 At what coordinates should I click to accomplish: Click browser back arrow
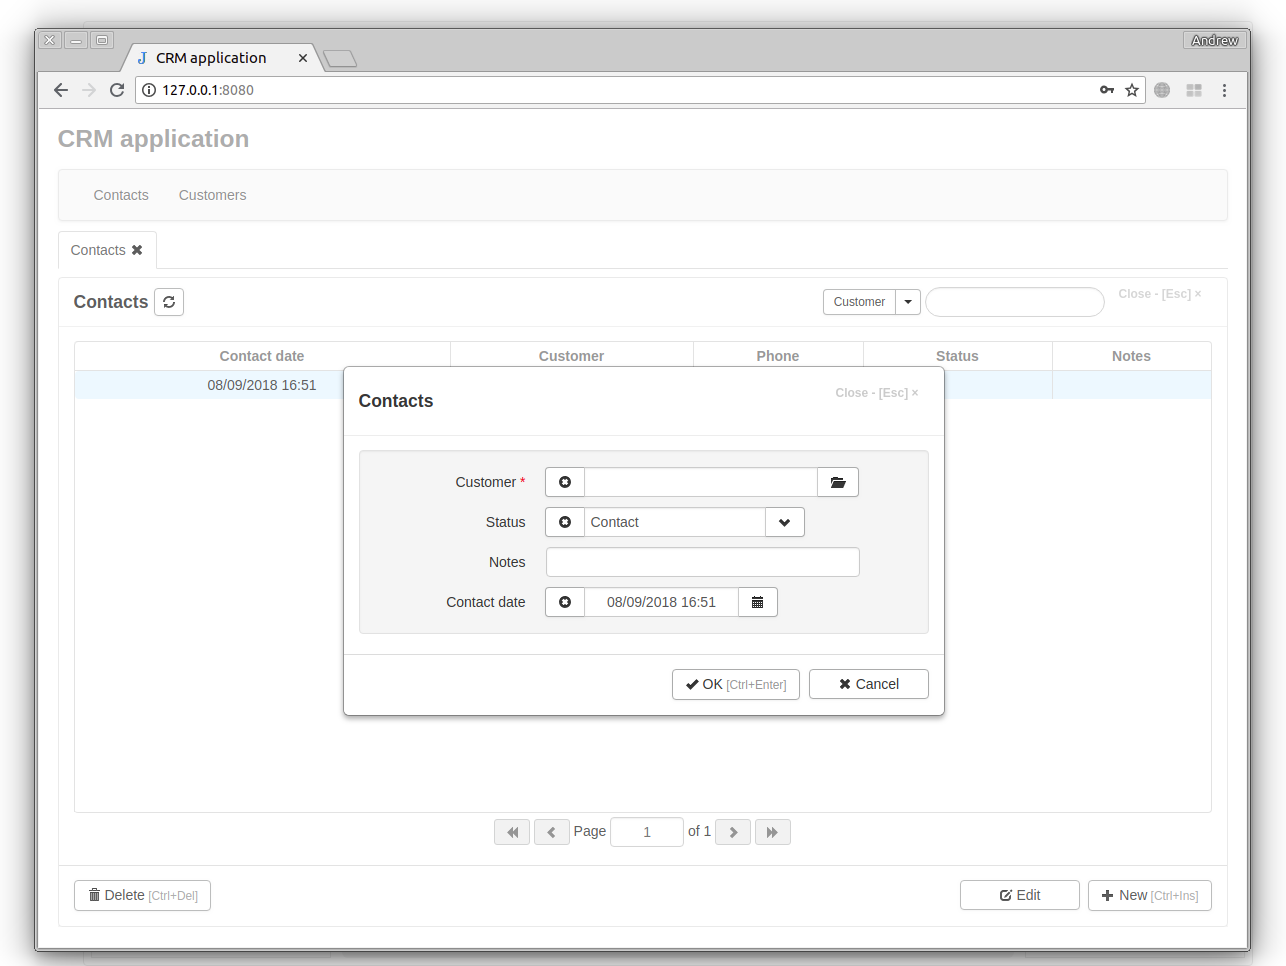pyautogui.click(x=61, y=90)
